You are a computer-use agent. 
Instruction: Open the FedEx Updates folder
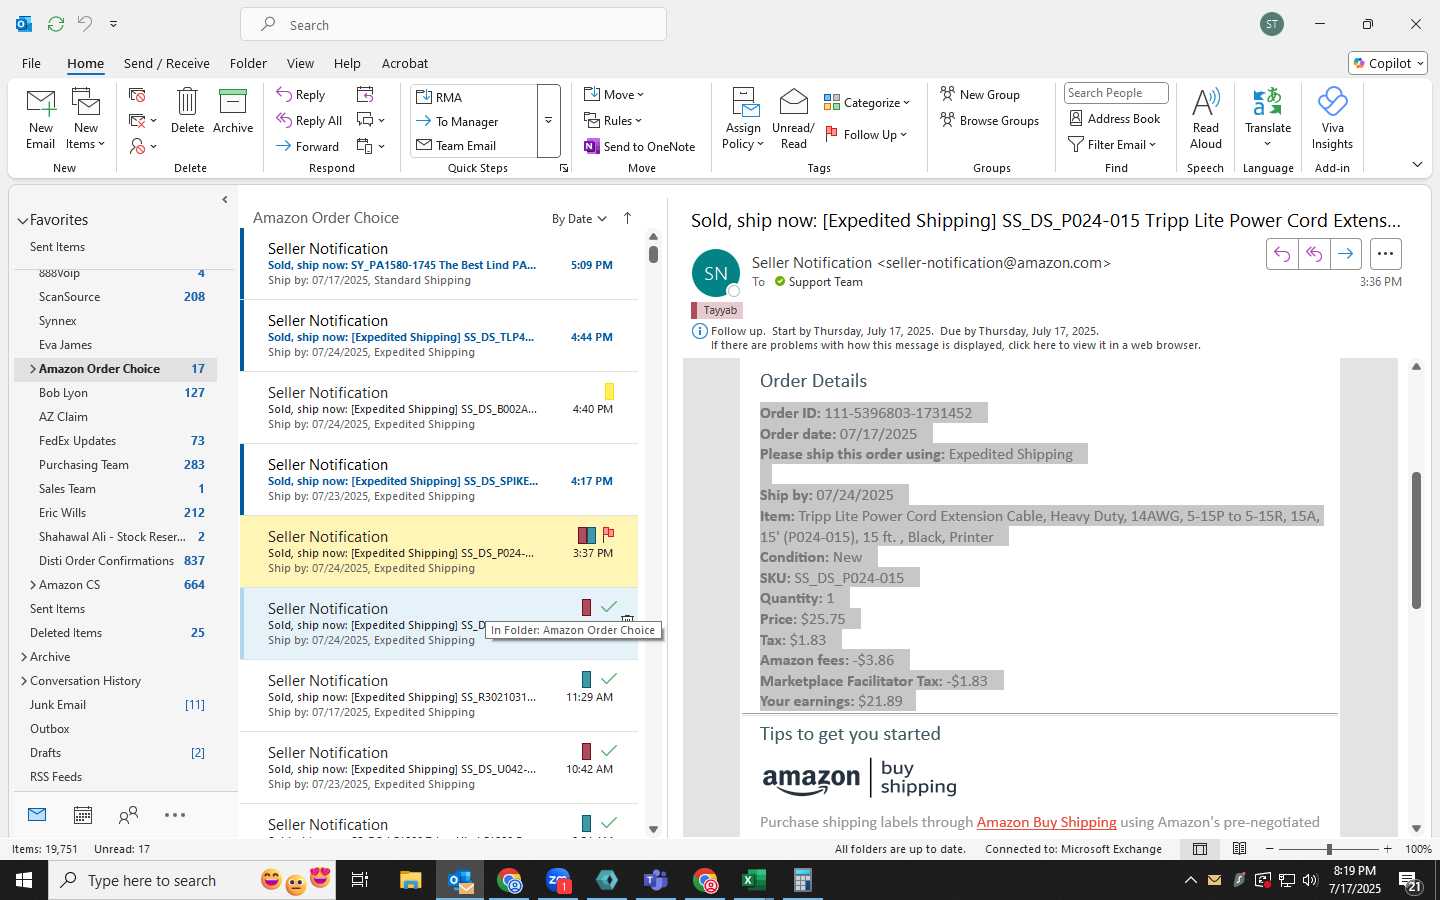point(115,441)
